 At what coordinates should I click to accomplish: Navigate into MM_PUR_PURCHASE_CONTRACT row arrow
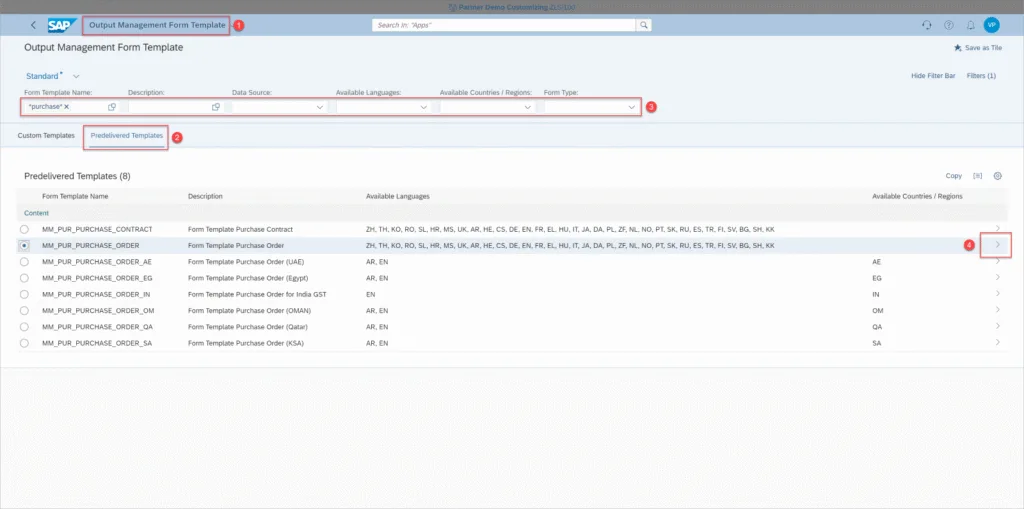click(x=997, y=229)
